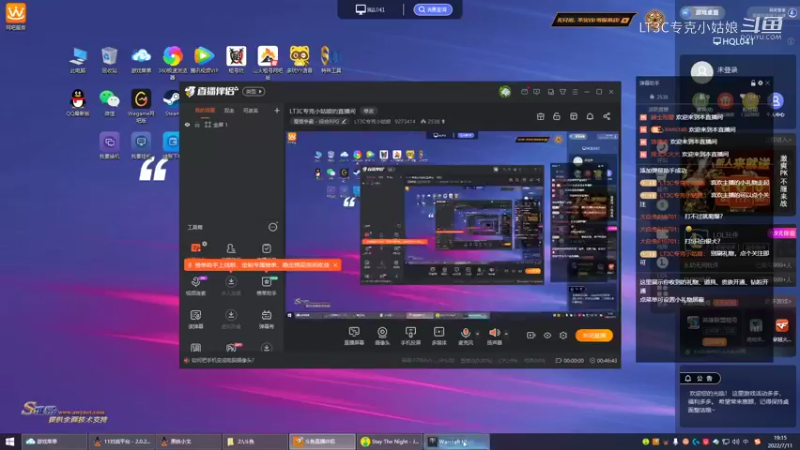Toggle room lock icon above the preview
This screenshot has height=450, width=800.
point(557,116)
